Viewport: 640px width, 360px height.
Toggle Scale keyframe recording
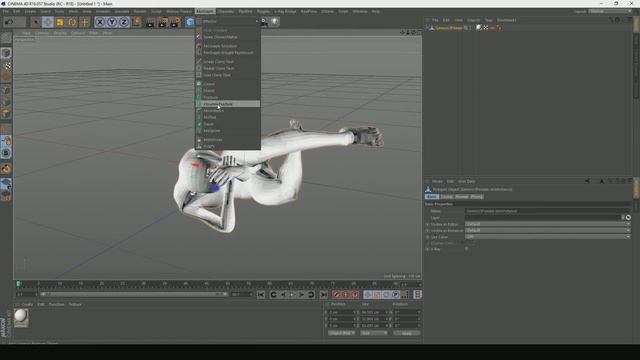(x=377, y=295)
